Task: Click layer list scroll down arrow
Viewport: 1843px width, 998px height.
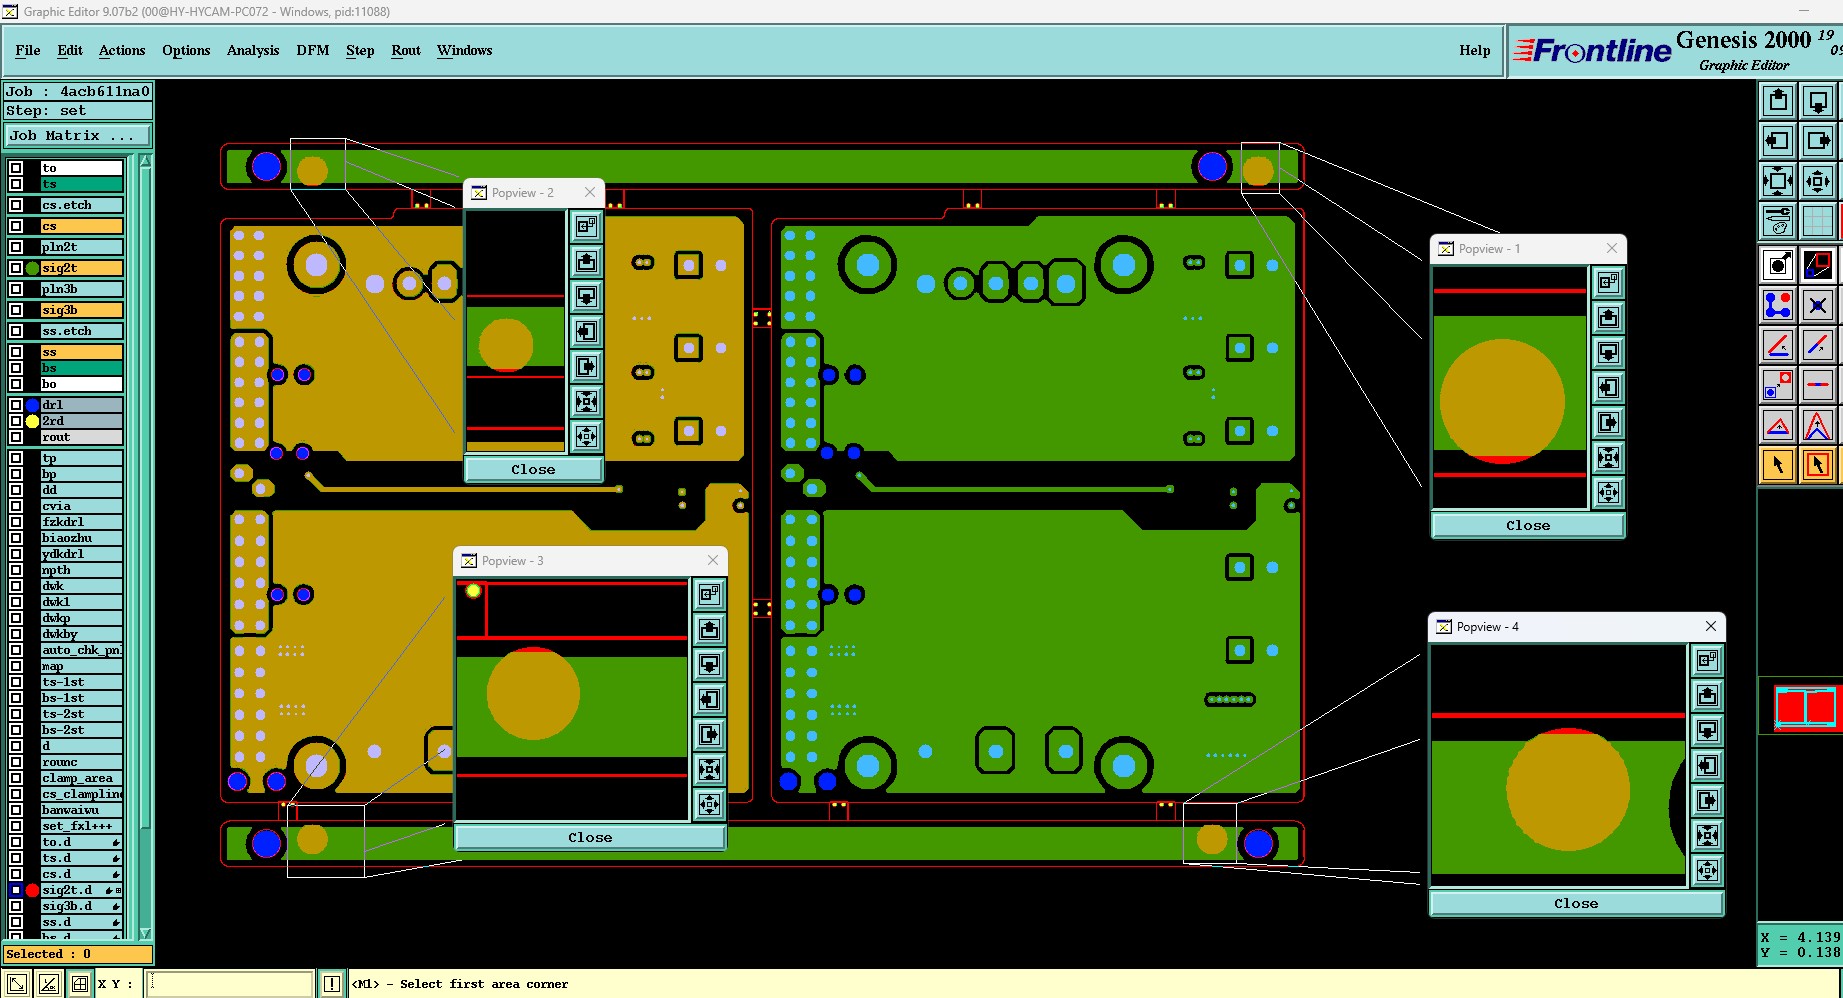Action: tap(146, 933)
